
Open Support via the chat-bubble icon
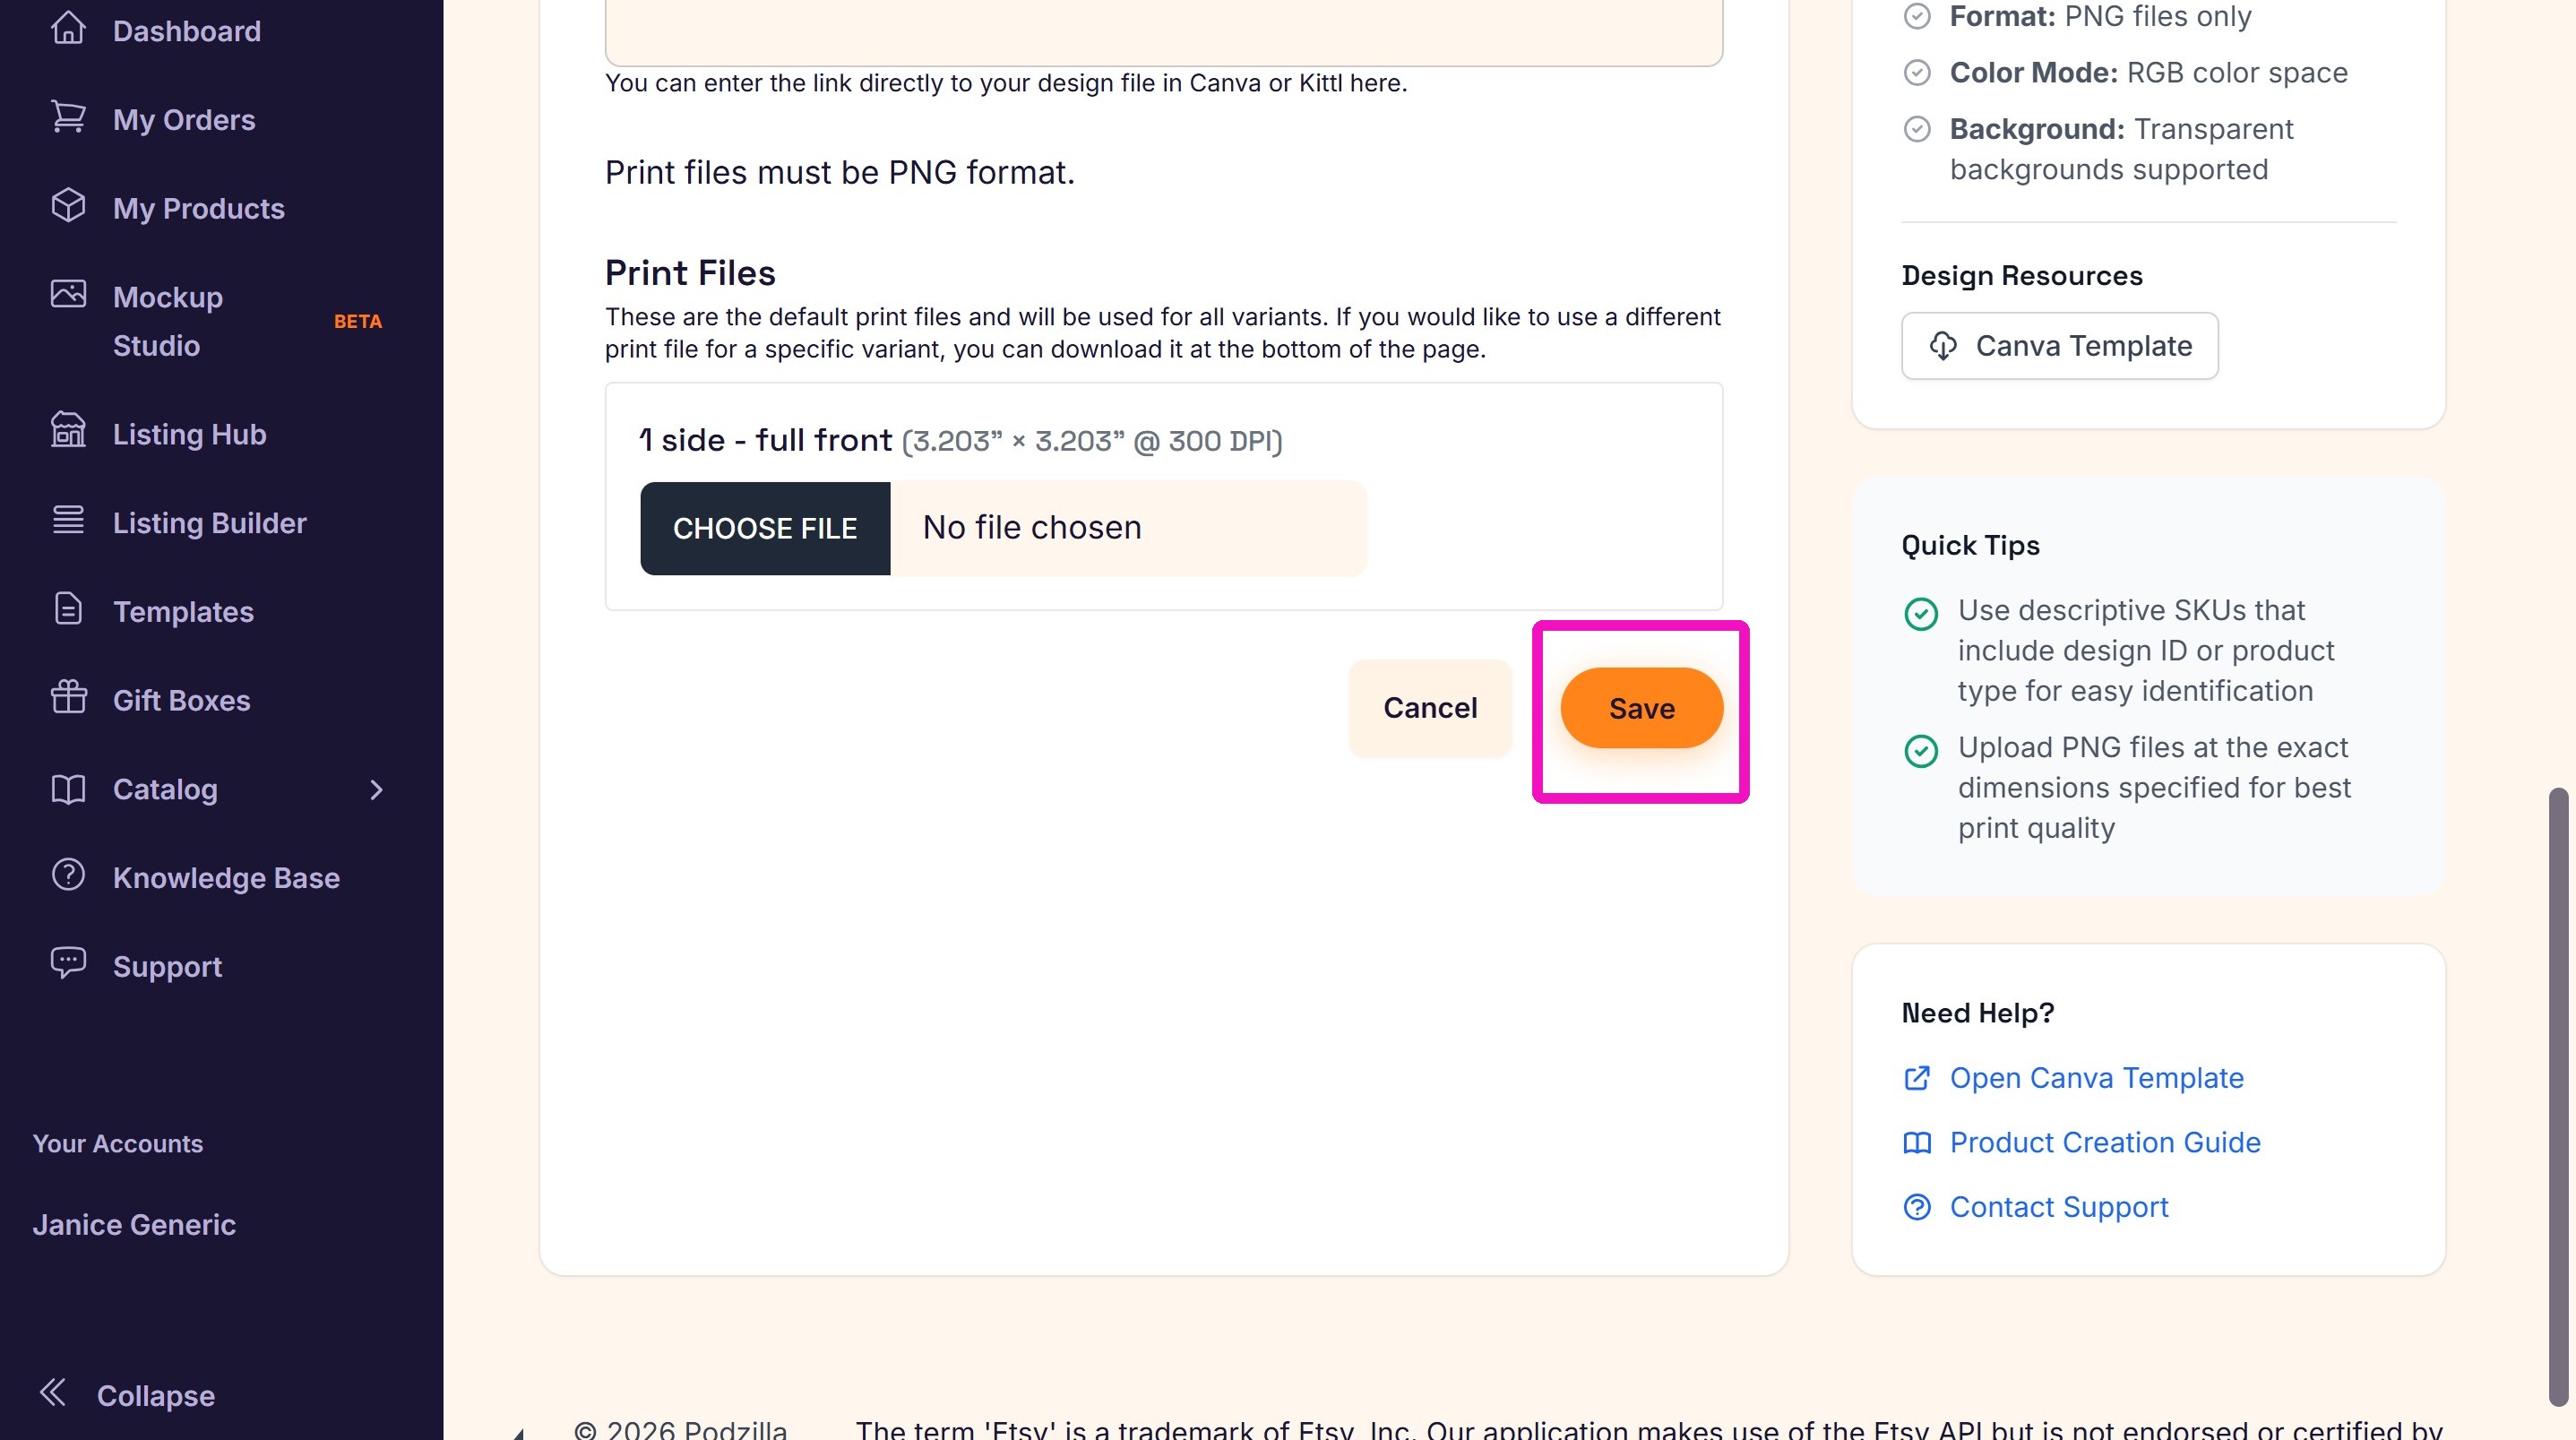[x=68, y=963]
